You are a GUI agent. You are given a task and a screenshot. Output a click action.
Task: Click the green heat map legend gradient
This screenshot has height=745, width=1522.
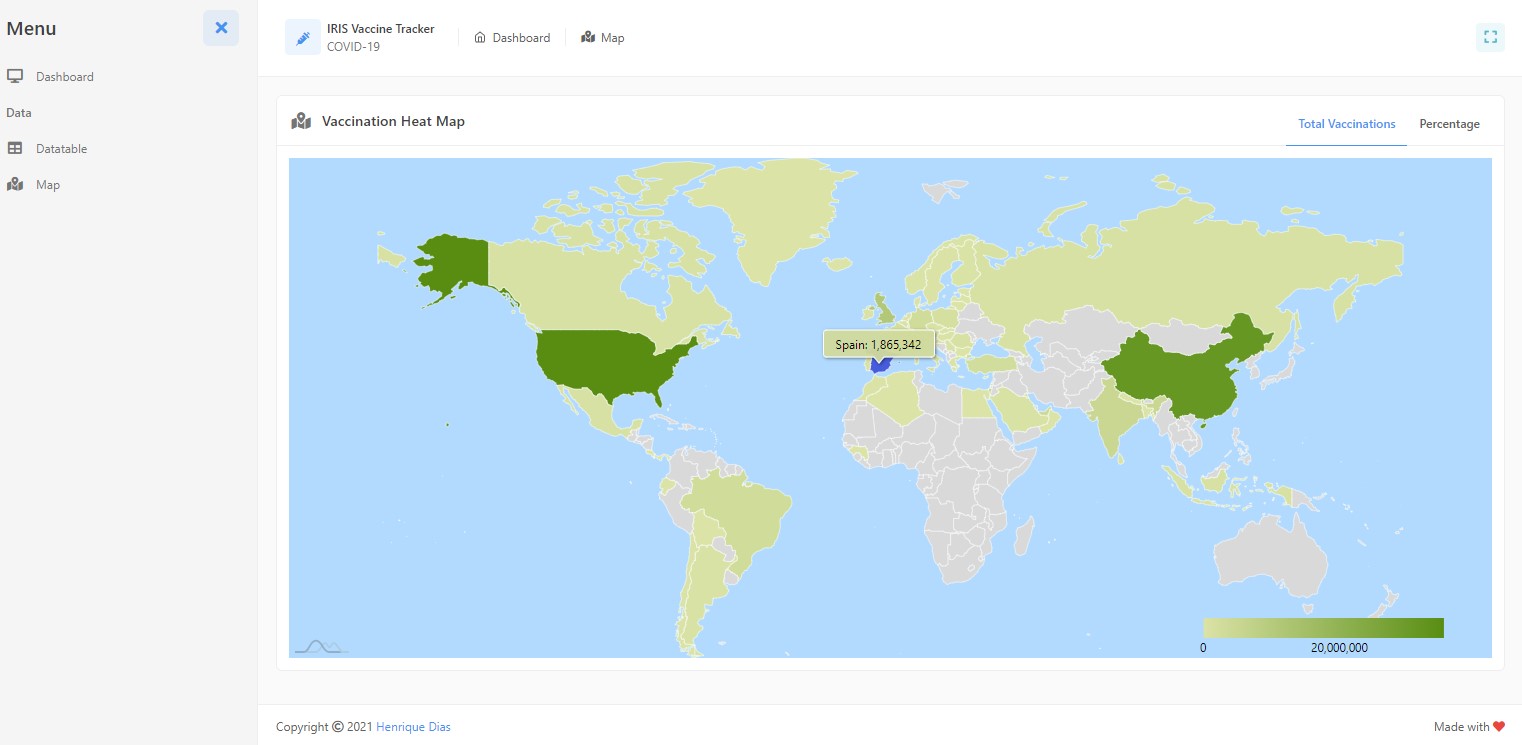coord(1322,628)
